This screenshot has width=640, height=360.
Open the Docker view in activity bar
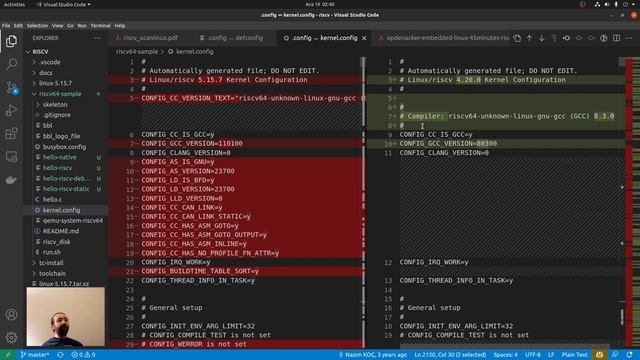tap(11, 180)
